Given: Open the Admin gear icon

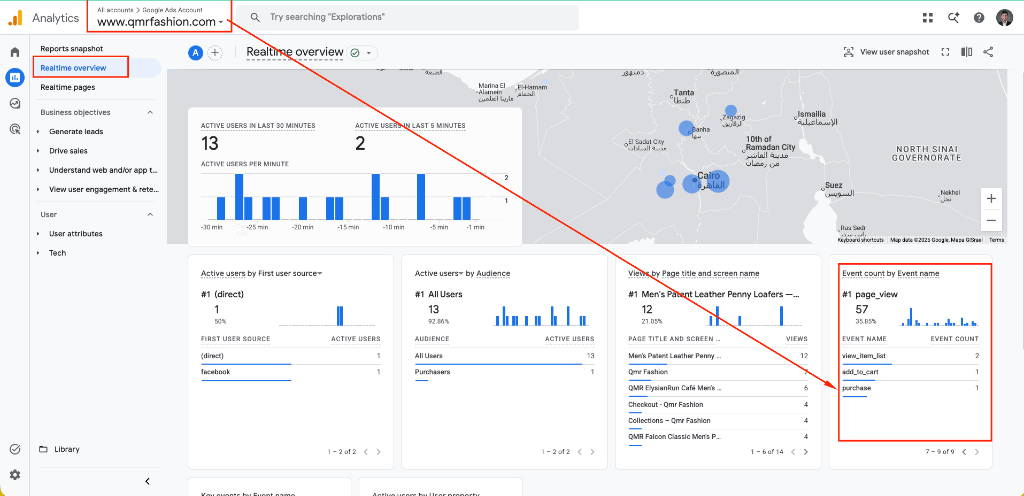Looking at the screenshot, I should tap(14, 475).
